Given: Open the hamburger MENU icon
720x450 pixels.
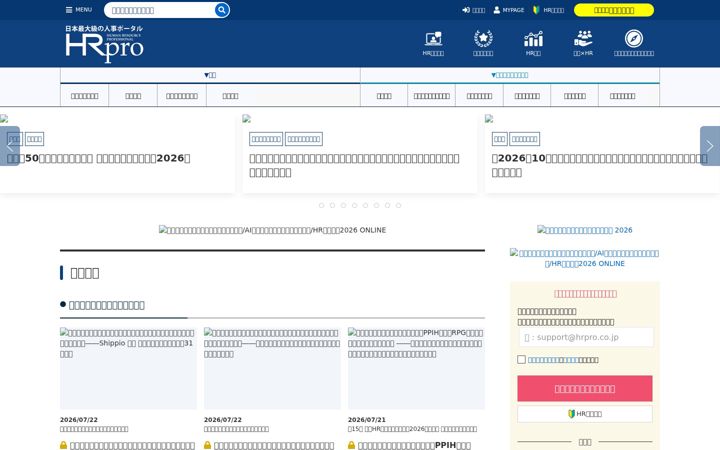Looking at the screenshot, I should [69, 10].
